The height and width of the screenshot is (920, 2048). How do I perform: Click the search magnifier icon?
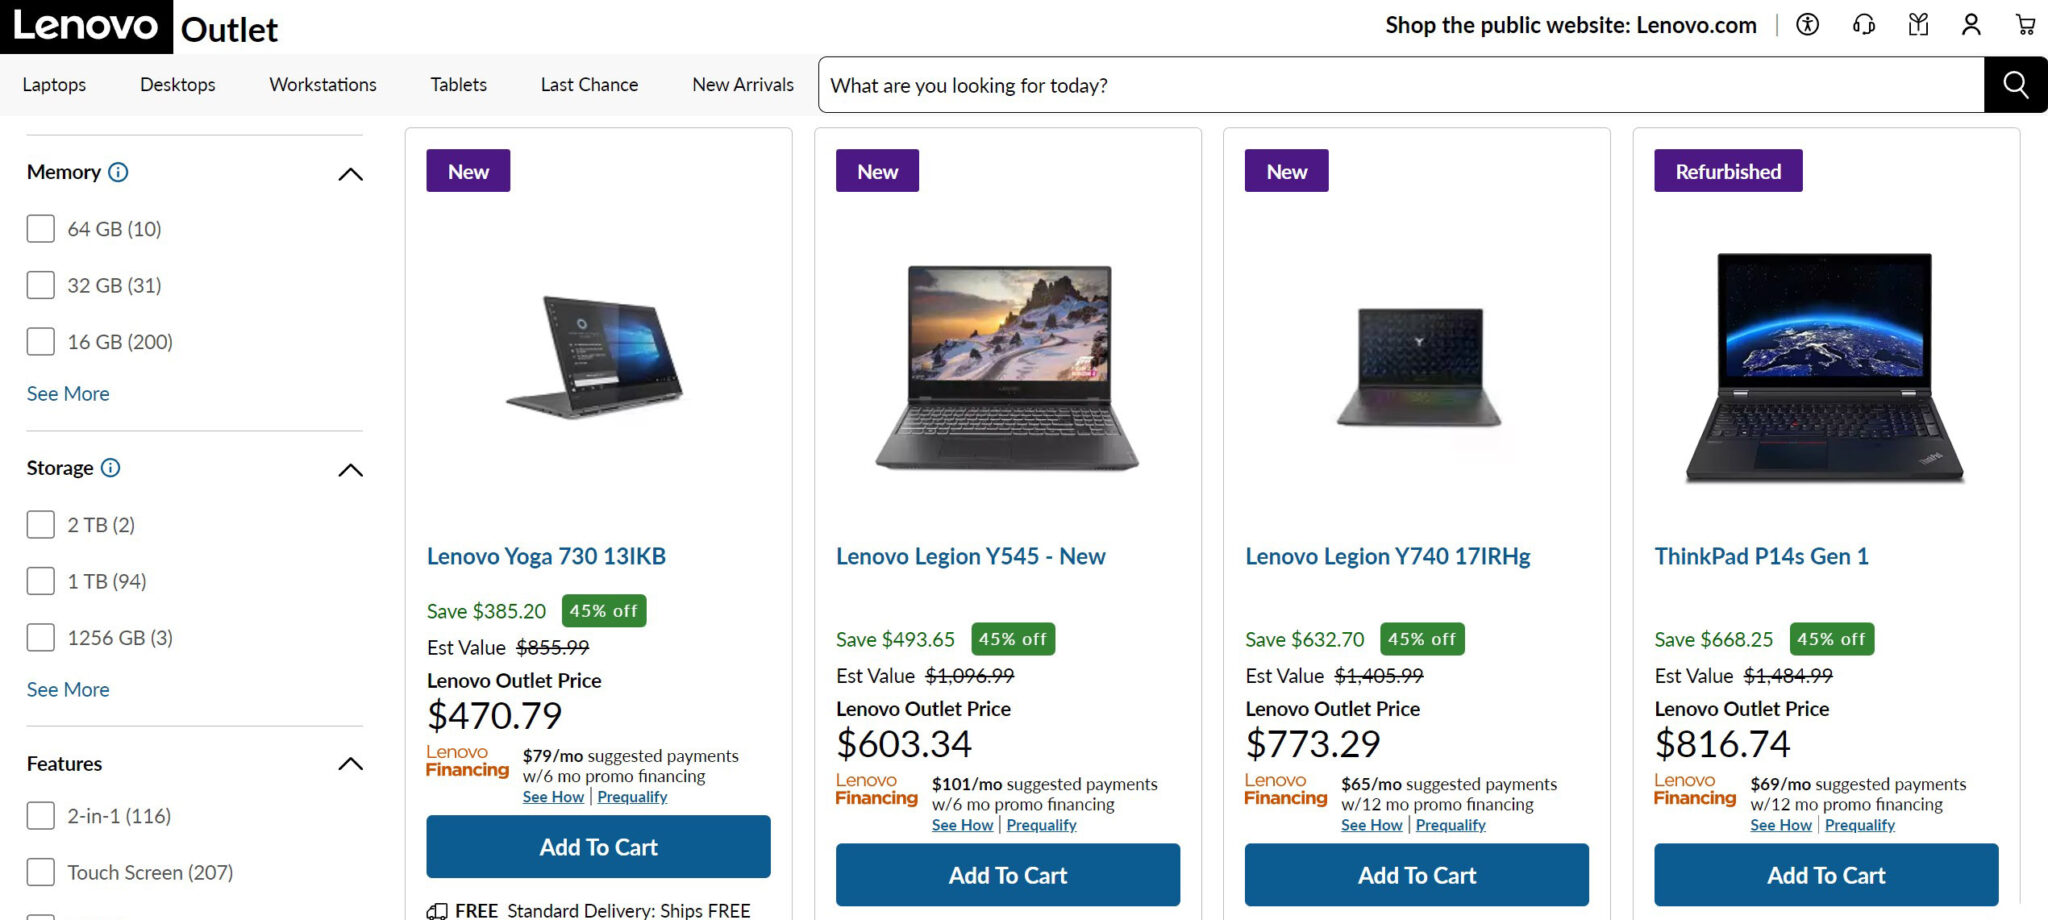[2014, 85]
